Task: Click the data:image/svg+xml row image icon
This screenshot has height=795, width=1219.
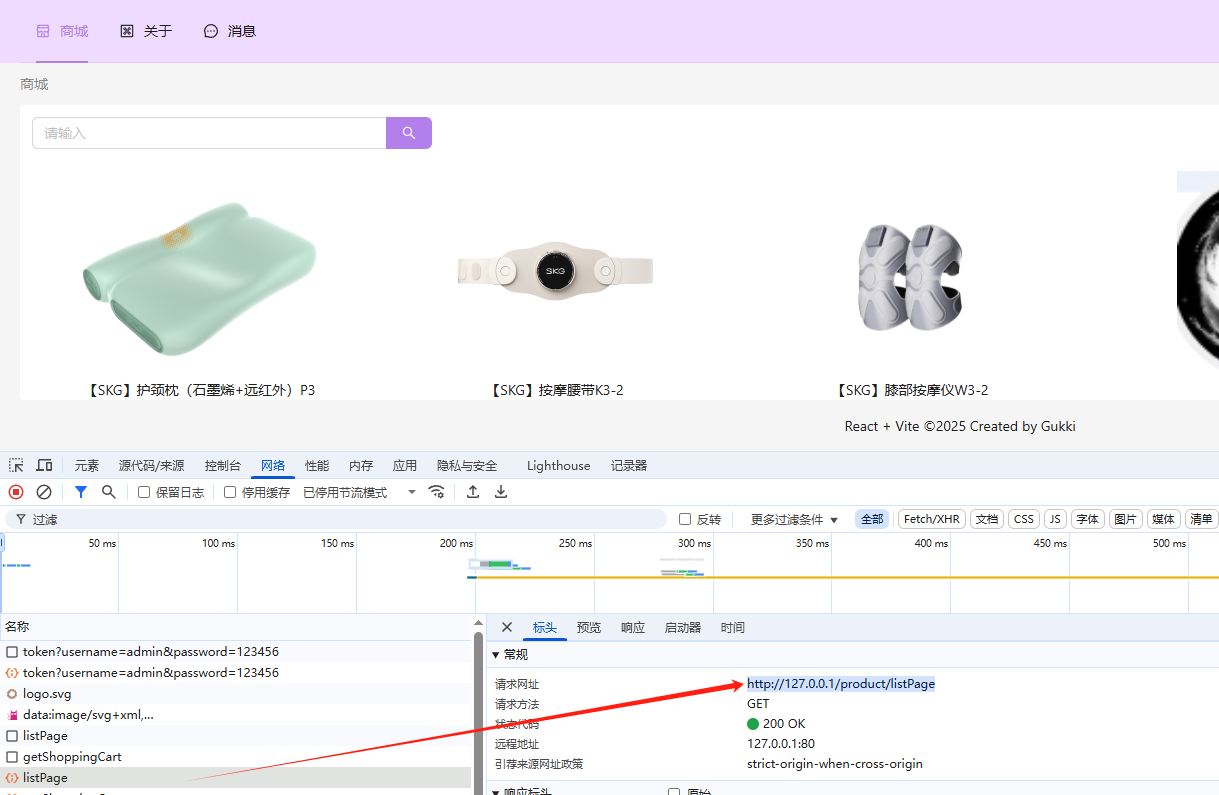Action: pyautogui.click(x=12, y=715)
